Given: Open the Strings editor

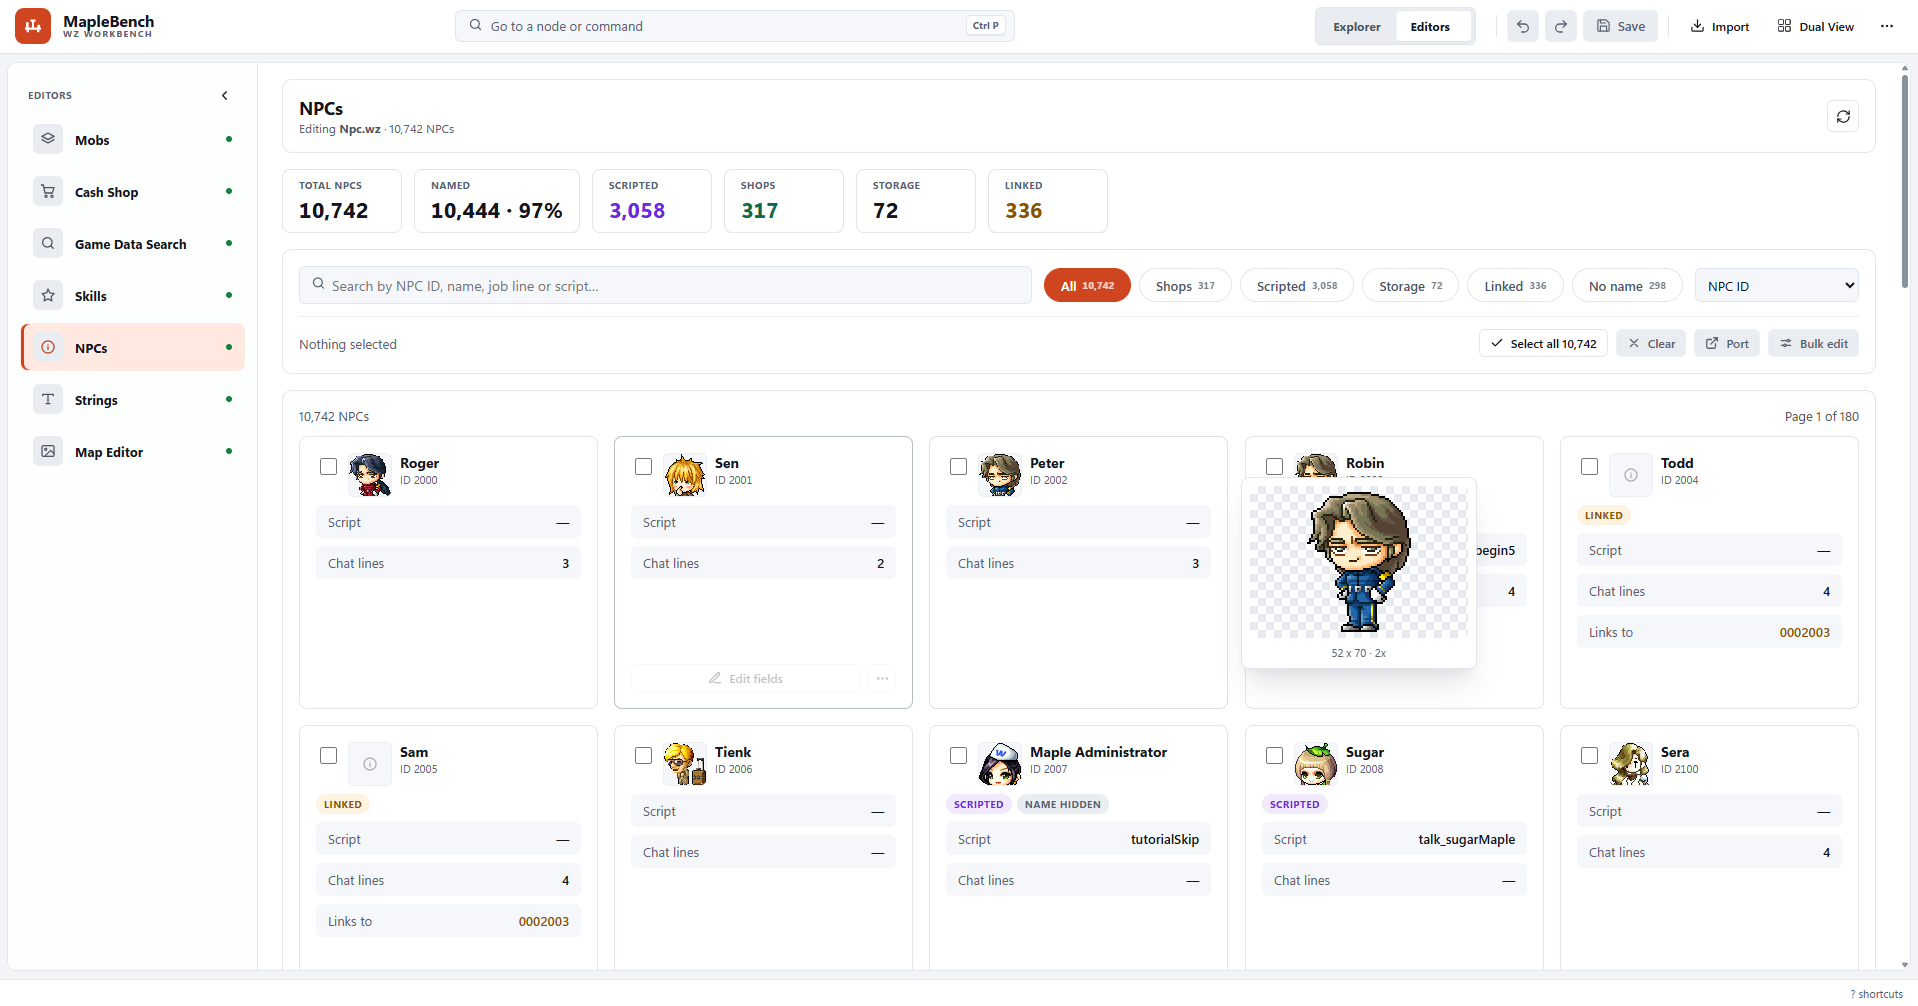Looking at the screenshot, I should pos(133,399).
